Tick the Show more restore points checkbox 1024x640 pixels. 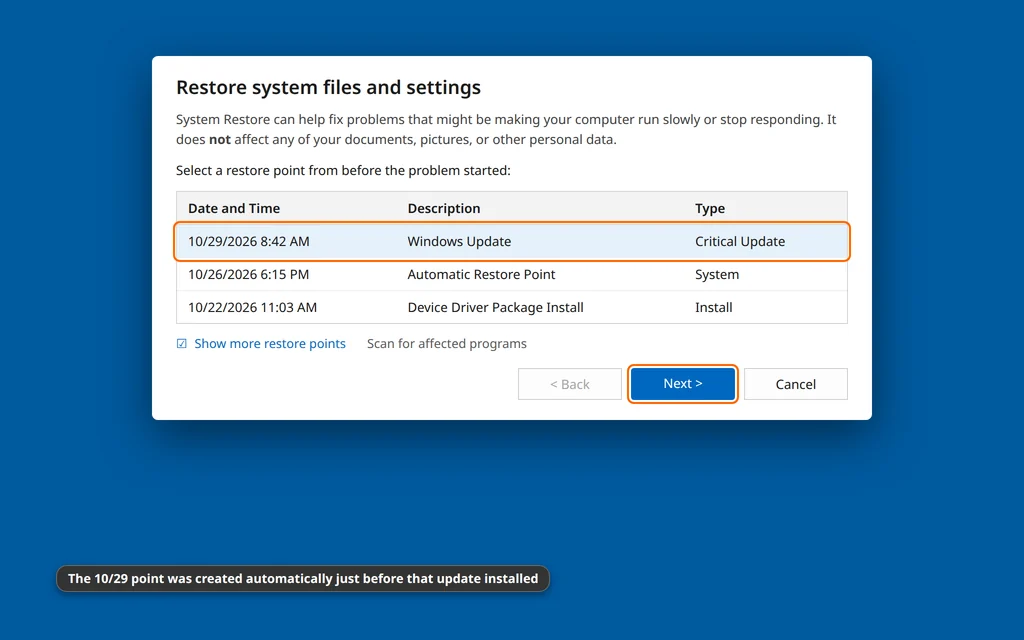(182, 344)
